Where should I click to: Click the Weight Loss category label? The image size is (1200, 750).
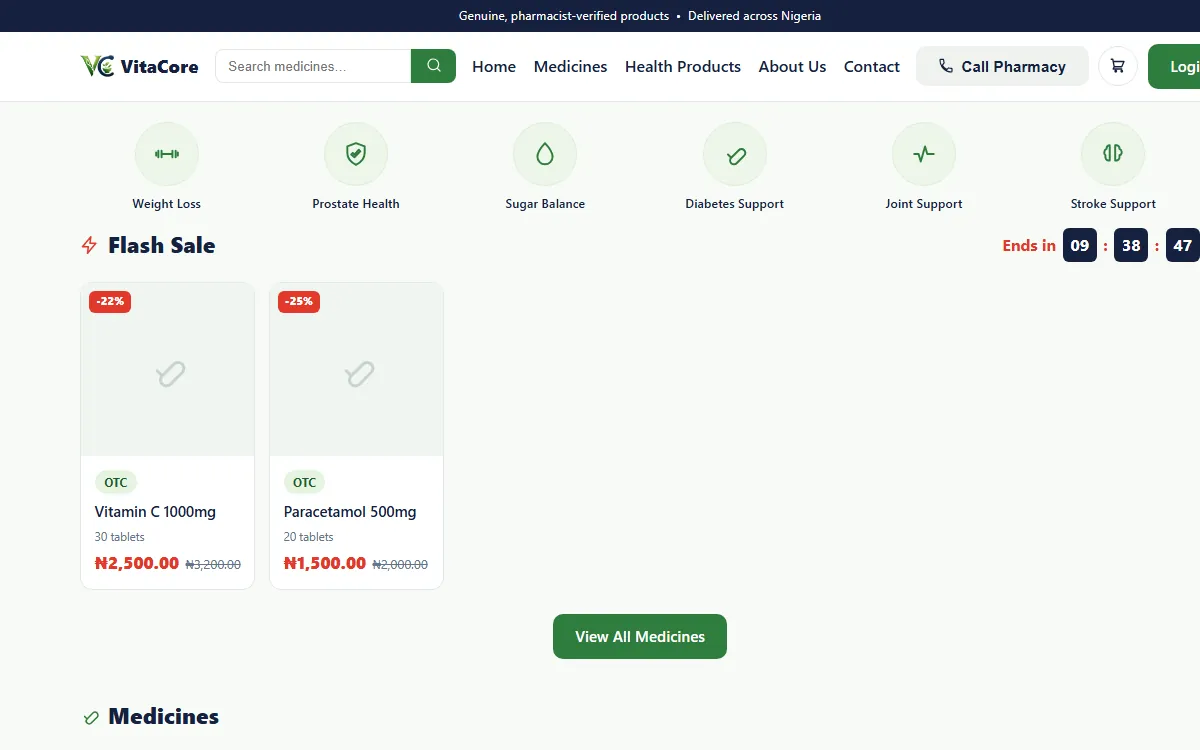(167, 204)
